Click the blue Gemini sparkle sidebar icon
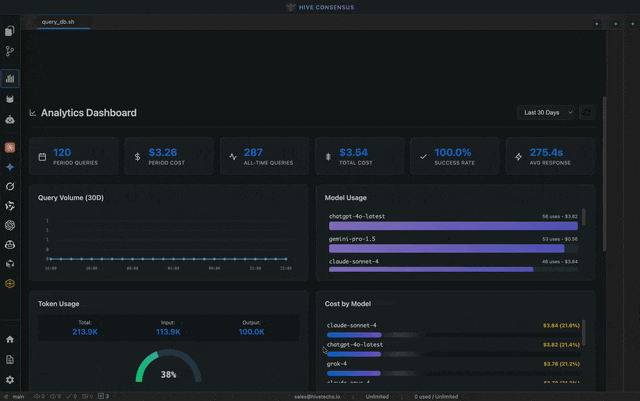This screenshot has height=401, width=640. (10, 167)
